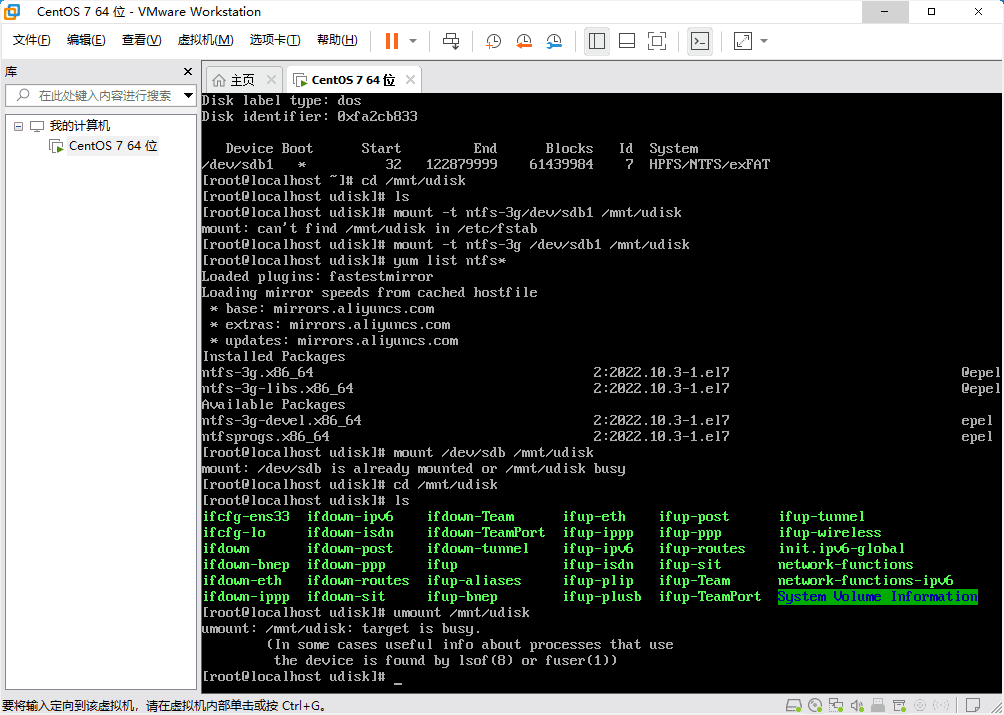Viewport: 1004px width, 715px height.
Task: Click the greyed Bluetooth wireless status icon
Action: [941, 705]
